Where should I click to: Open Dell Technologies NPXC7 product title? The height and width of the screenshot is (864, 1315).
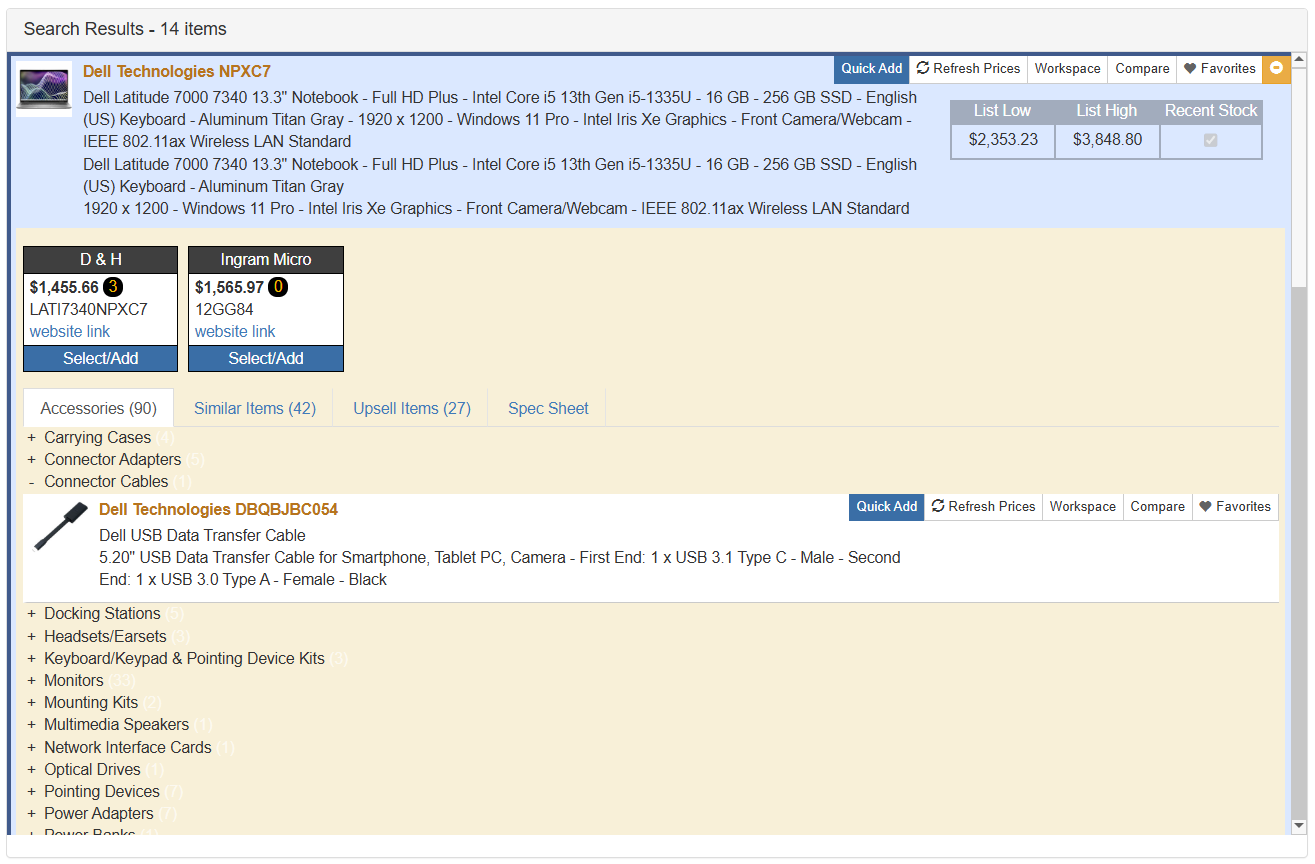click(177, 72)
